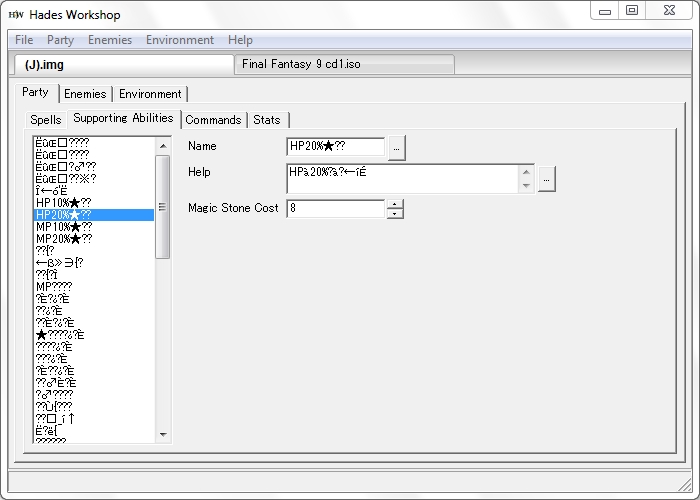Click Help box scroll down arrow

(526, 186)
